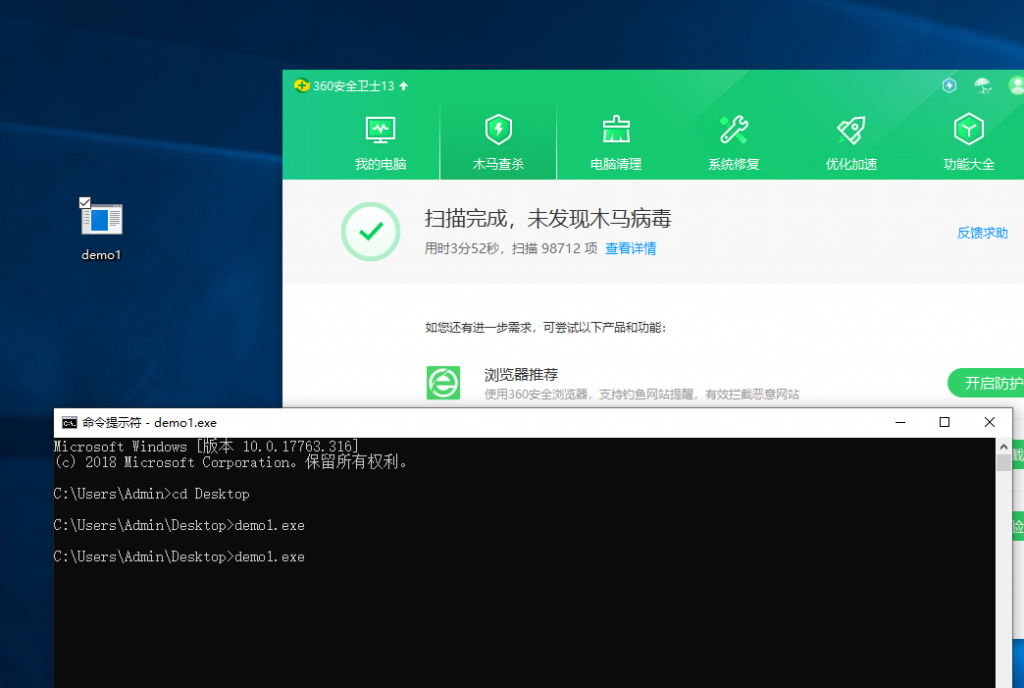The width and height of the screenshot is (1024, 688).
Task: Open the blue hexagon membership icon
Action: pos(948,85)
